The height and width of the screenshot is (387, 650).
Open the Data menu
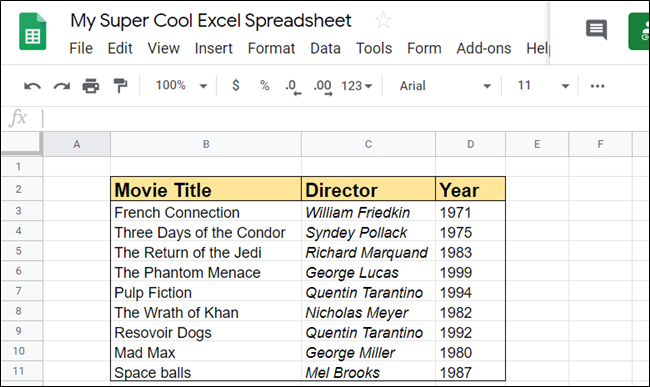pos(325,48)
